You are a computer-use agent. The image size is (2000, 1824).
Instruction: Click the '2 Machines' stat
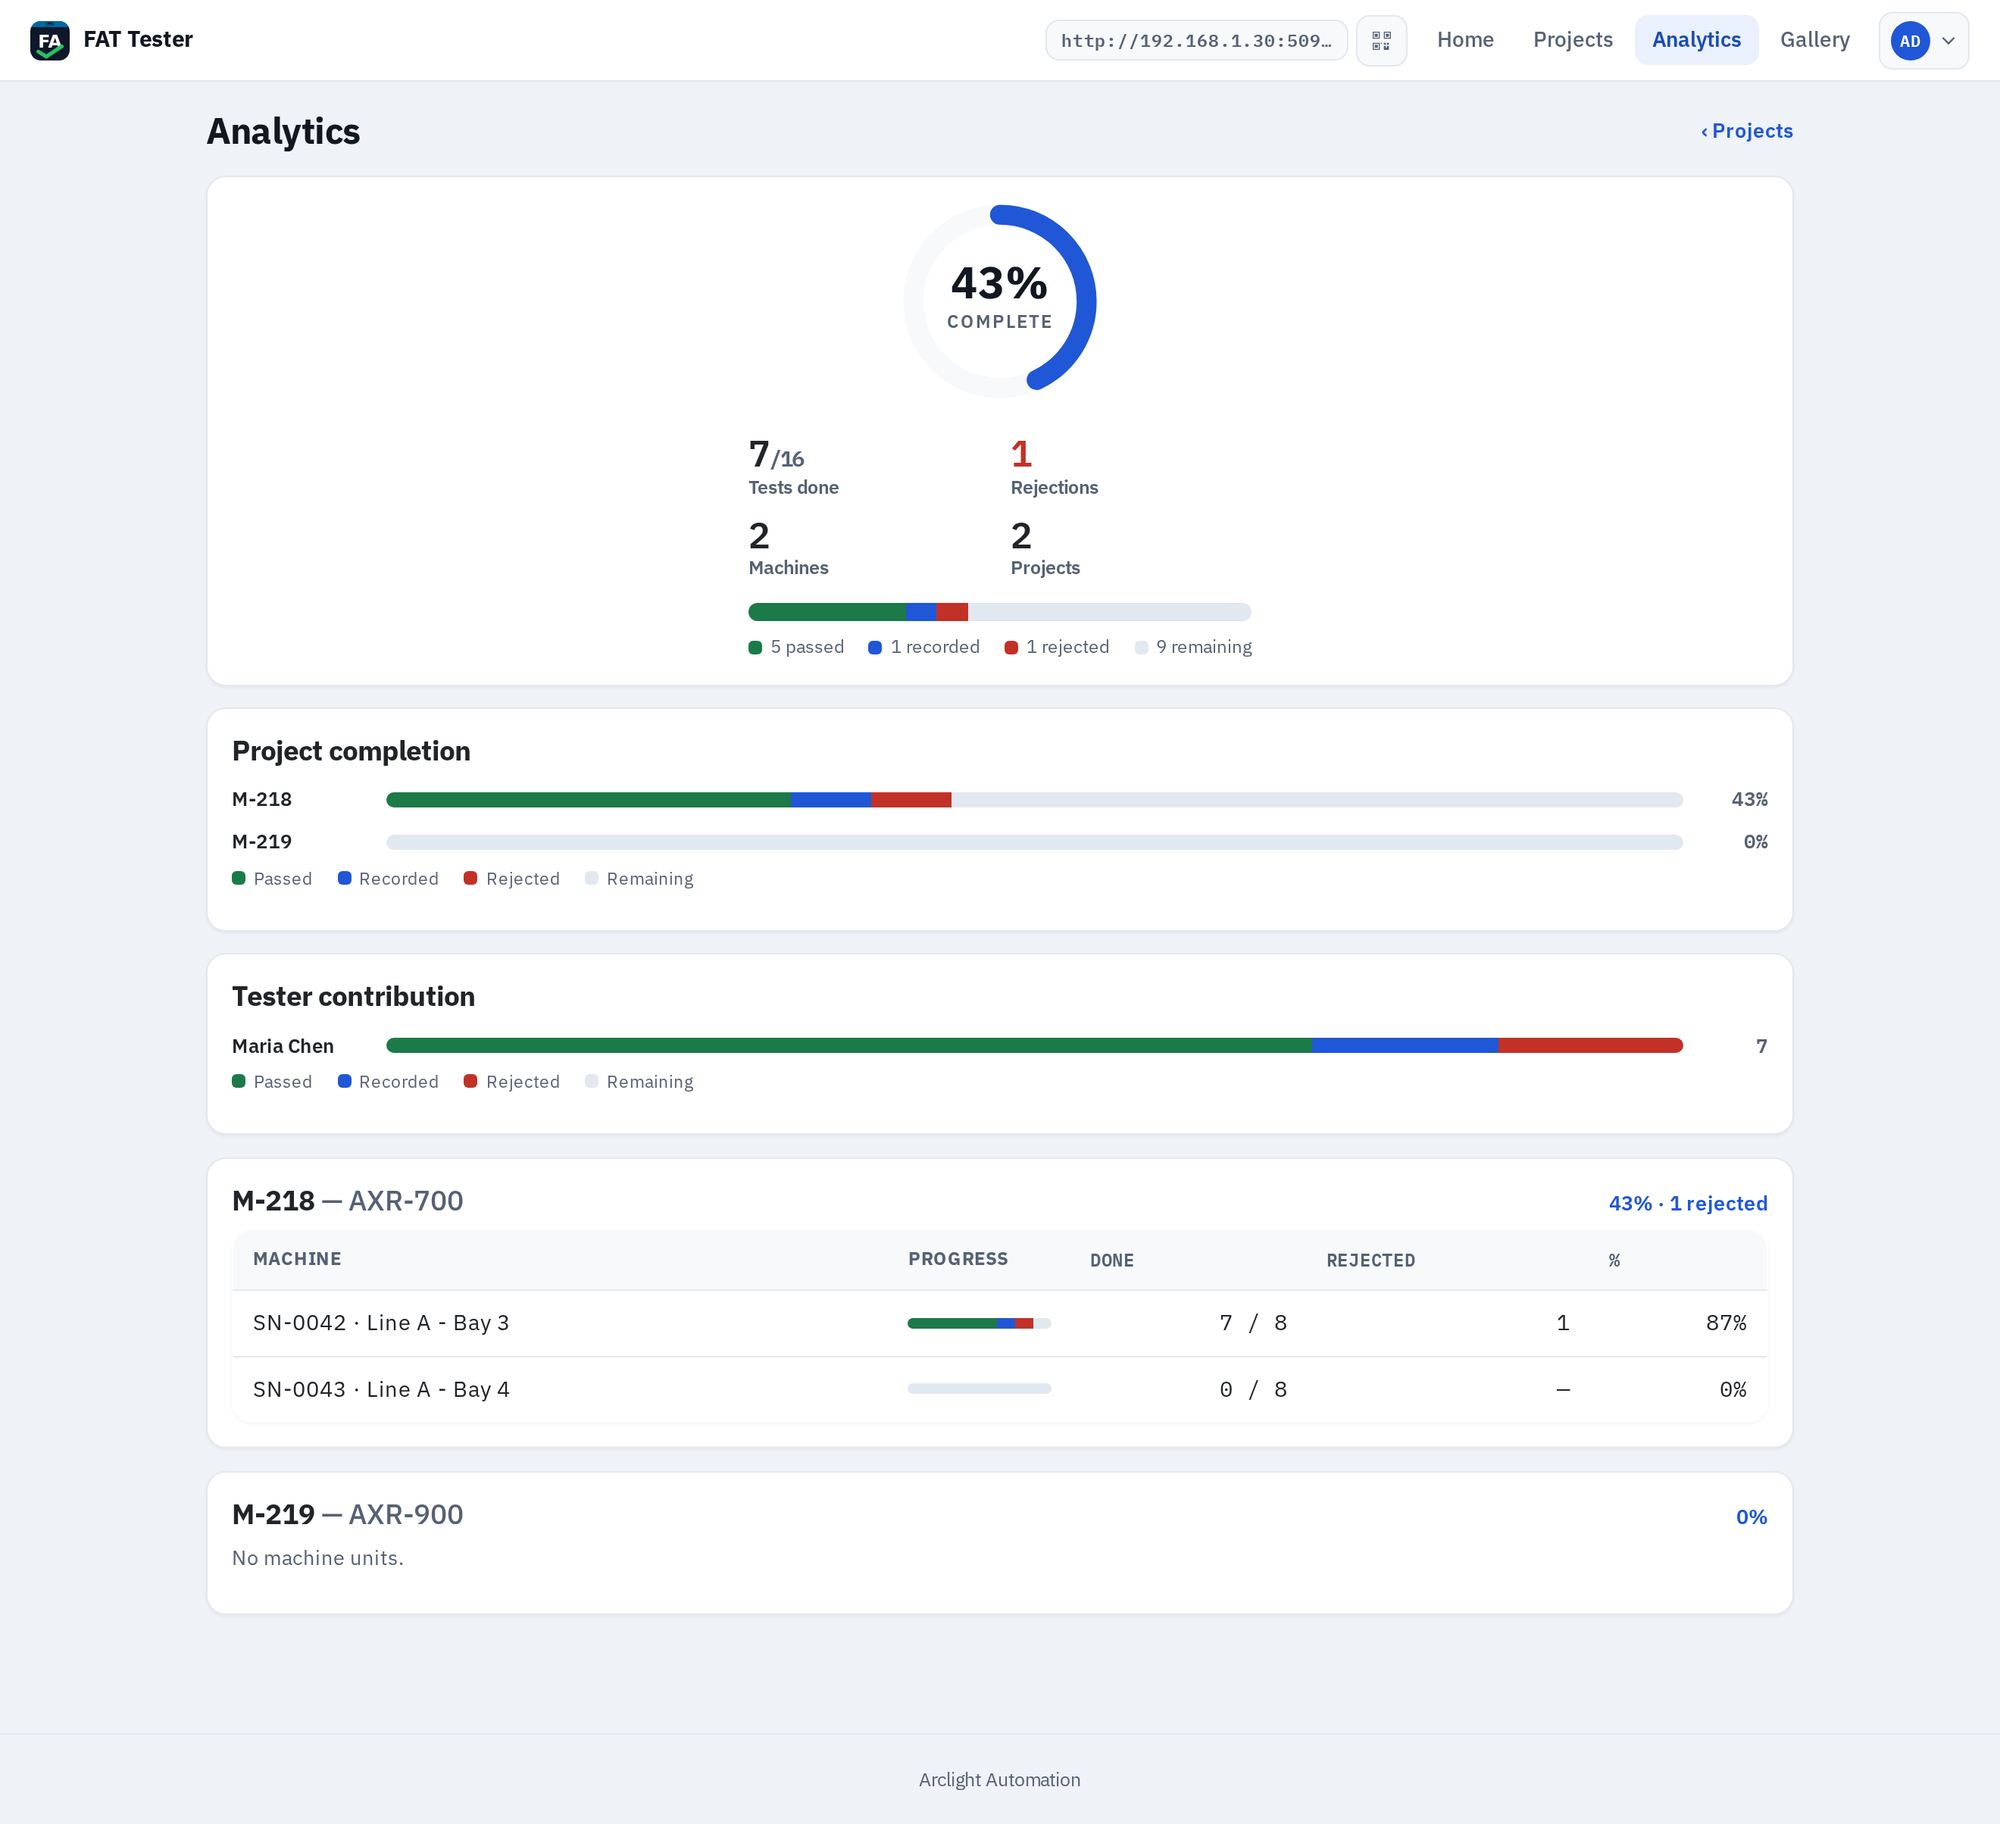(x=788, y=548)
